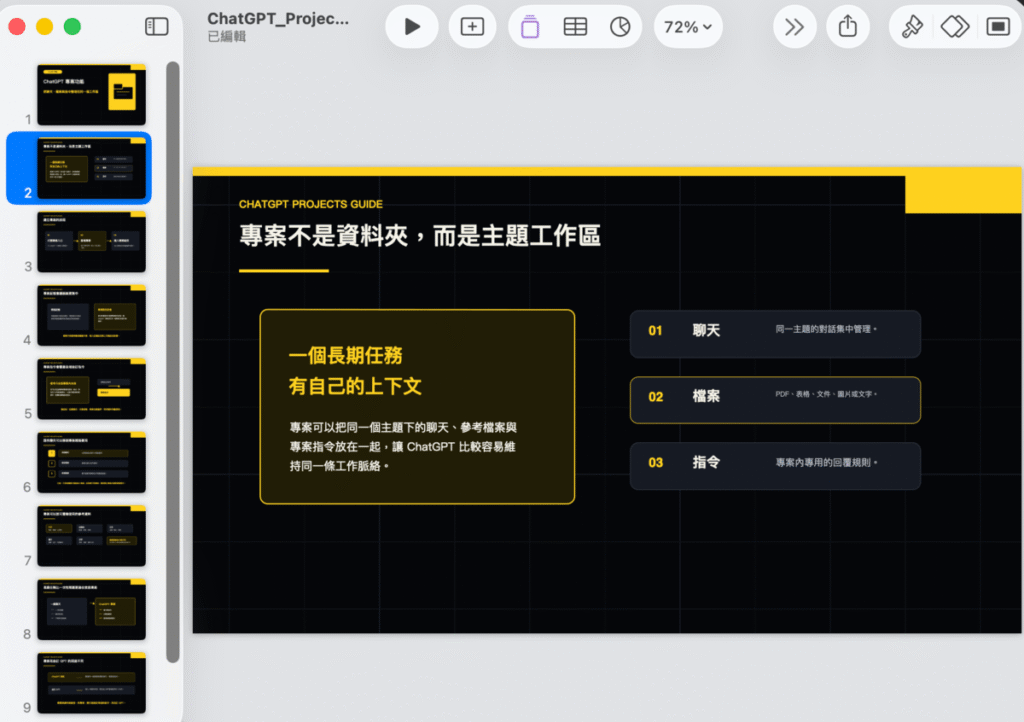
Task: Select slide 2 thumbnail
Action: (x=91, y=168)
